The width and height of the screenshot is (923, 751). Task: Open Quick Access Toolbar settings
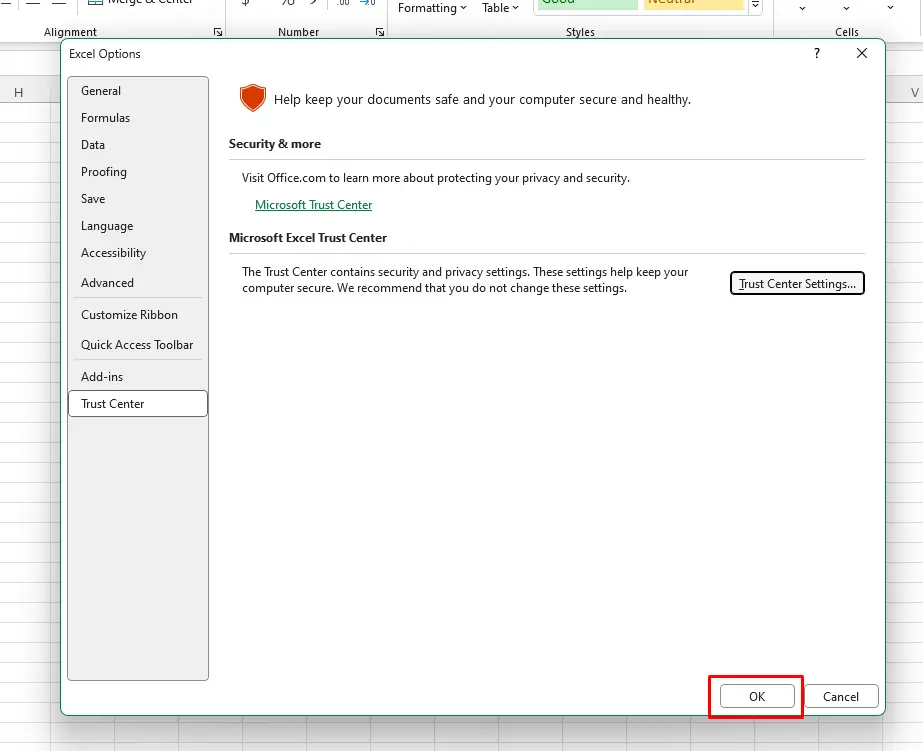coord(137,345)
